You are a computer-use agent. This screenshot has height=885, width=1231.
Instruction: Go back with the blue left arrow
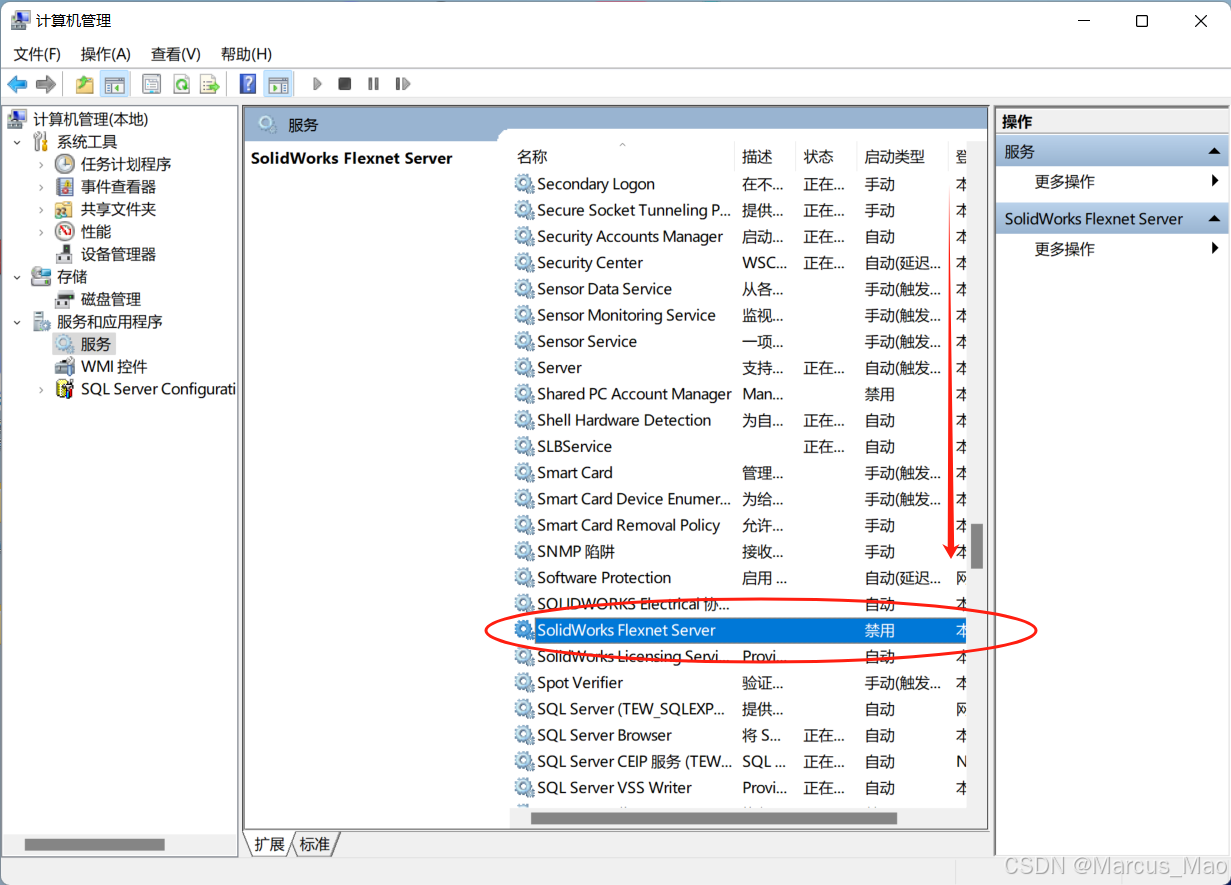click(17, 84)
